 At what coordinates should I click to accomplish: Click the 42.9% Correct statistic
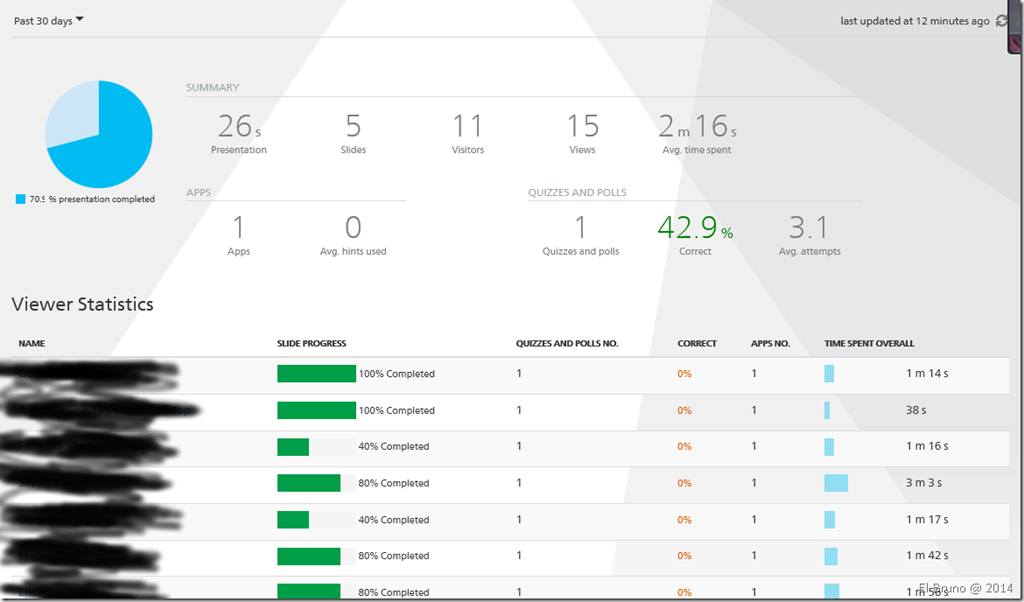coord(695,228)
